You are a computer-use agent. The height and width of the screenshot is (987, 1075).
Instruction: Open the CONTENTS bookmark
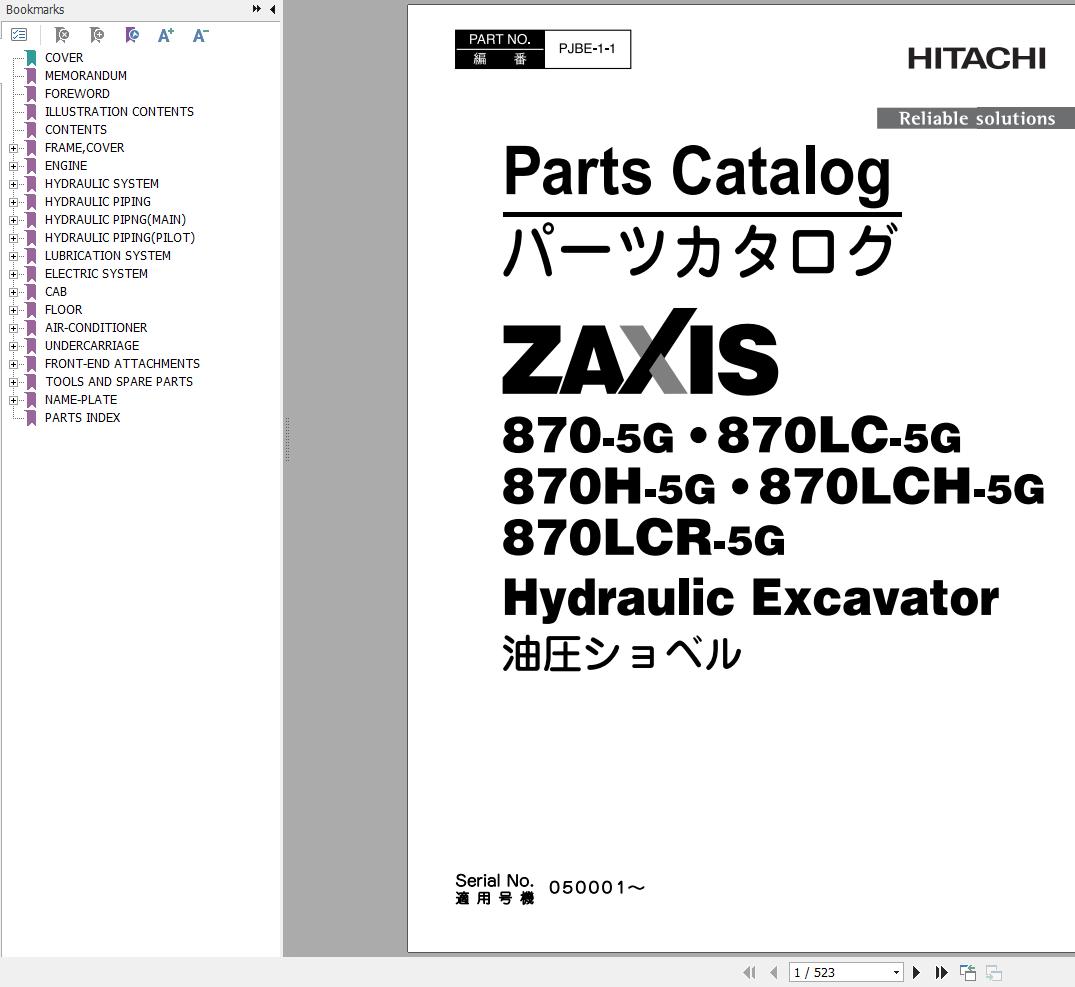[x=75, y=130]
